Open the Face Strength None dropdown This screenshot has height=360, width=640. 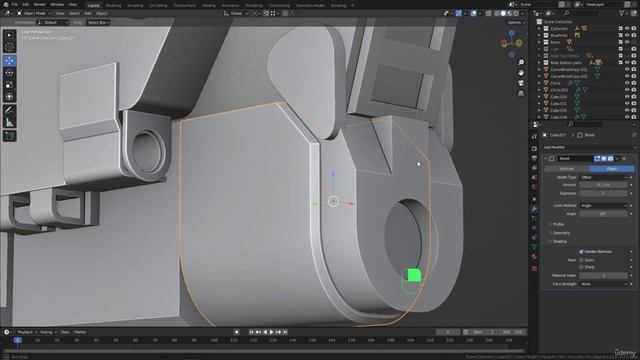604,284
